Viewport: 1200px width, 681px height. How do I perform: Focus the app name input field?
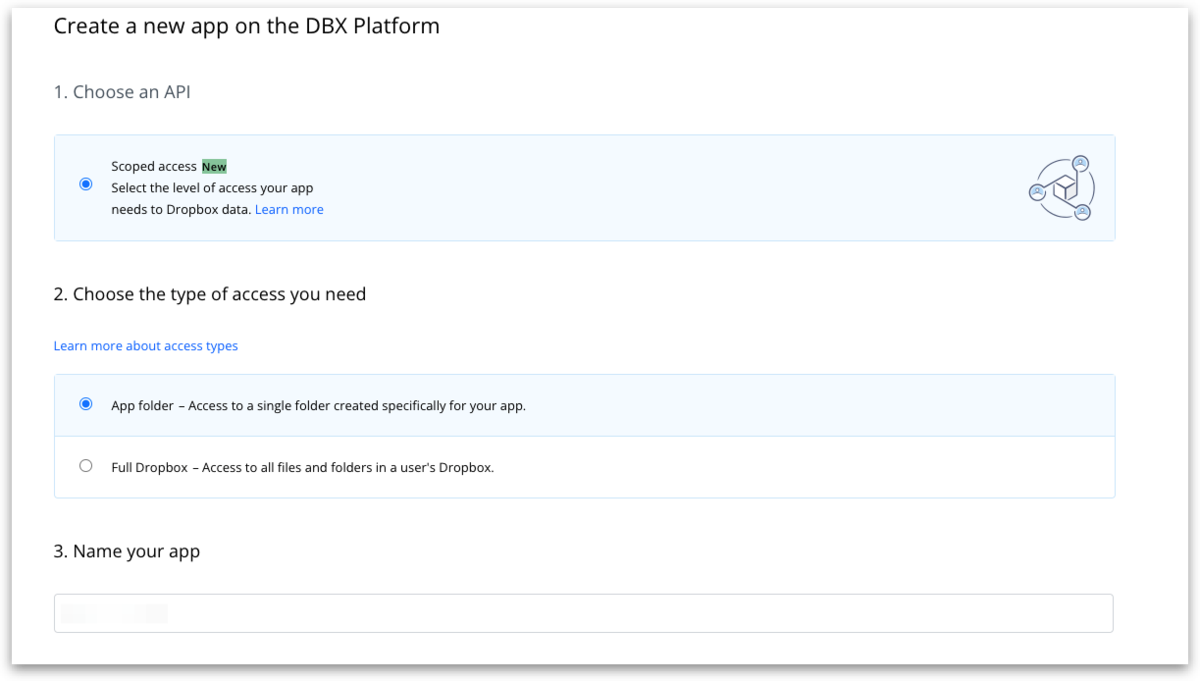click(583, 613)
